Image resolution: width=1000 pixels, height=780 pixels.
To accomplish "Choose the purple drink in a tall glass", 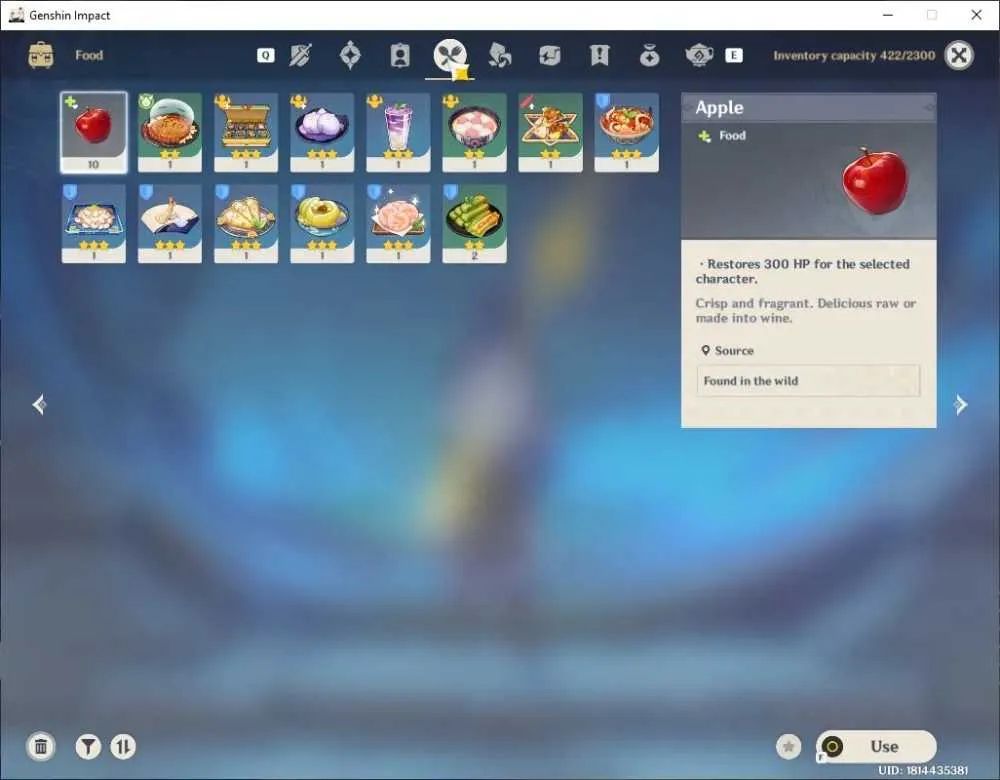I will coord(398,133).
